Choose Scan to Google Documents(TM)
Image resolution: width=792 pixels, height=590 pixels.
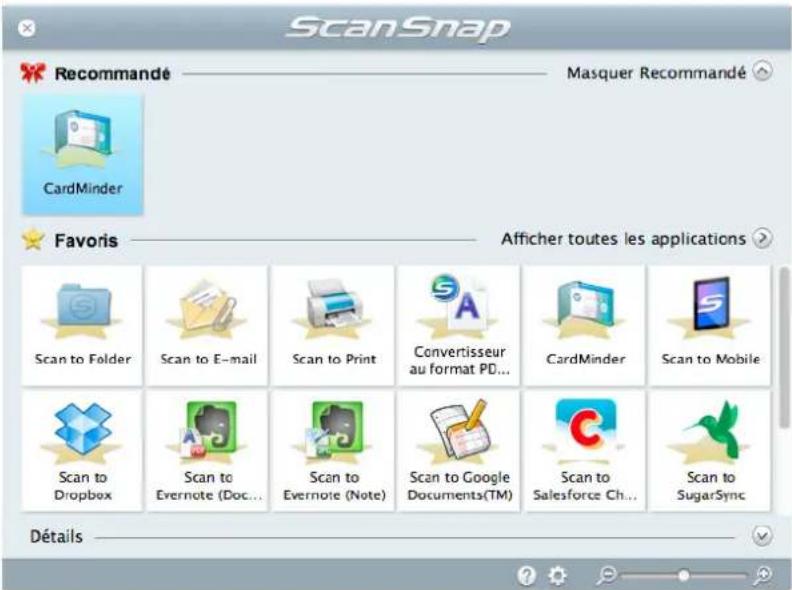pos(459,451)
